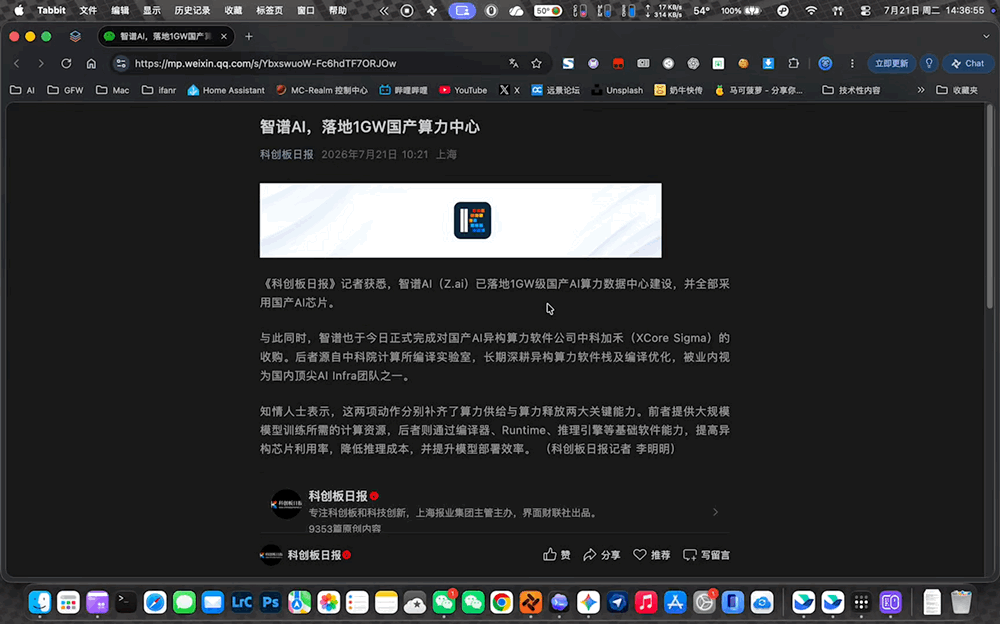Open Google Chrome from the dock

(x=501, y=602)
